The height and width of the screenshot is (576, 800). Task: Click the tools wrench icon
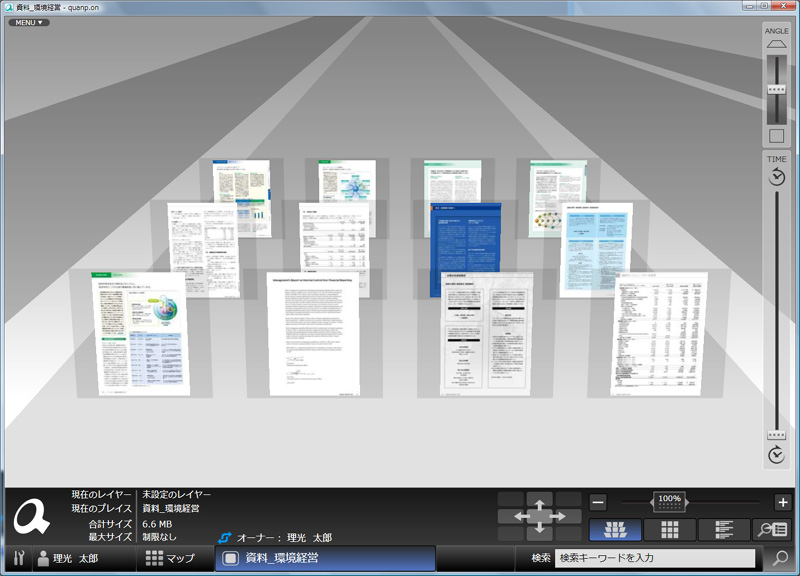(x=18, y=558)
